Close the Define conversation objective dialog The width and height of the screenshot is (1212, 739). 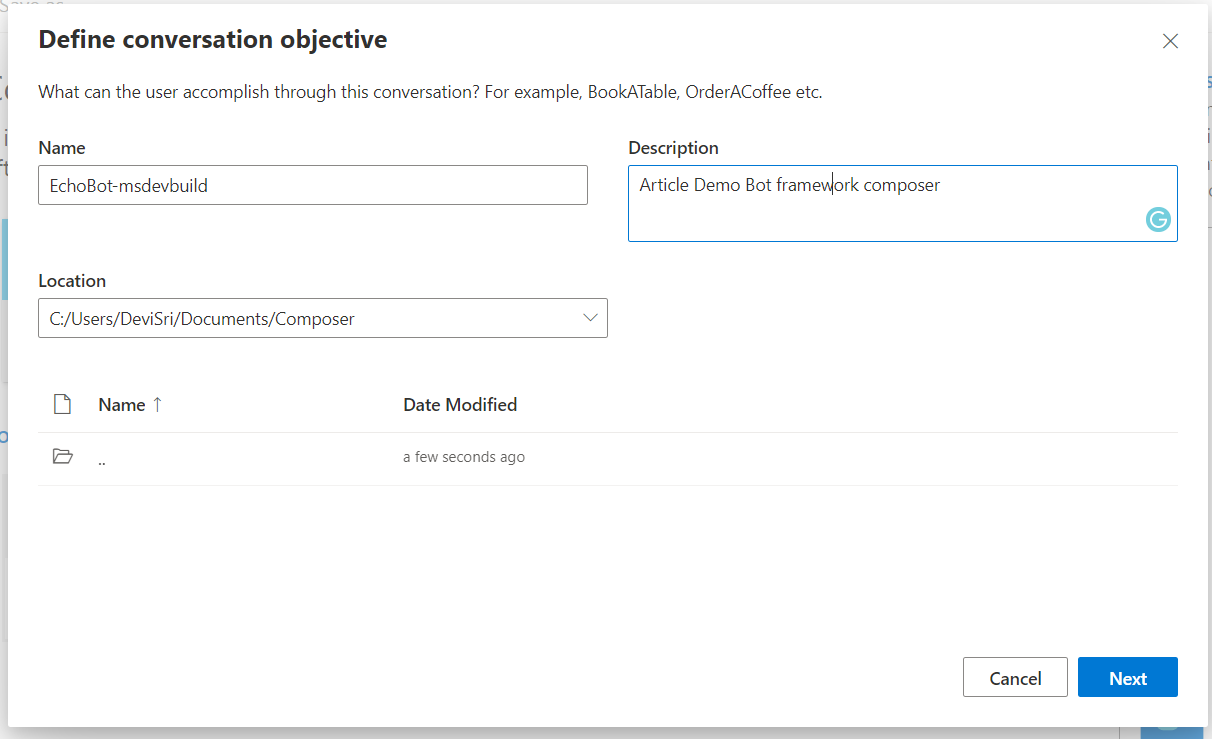[1170, 41]
